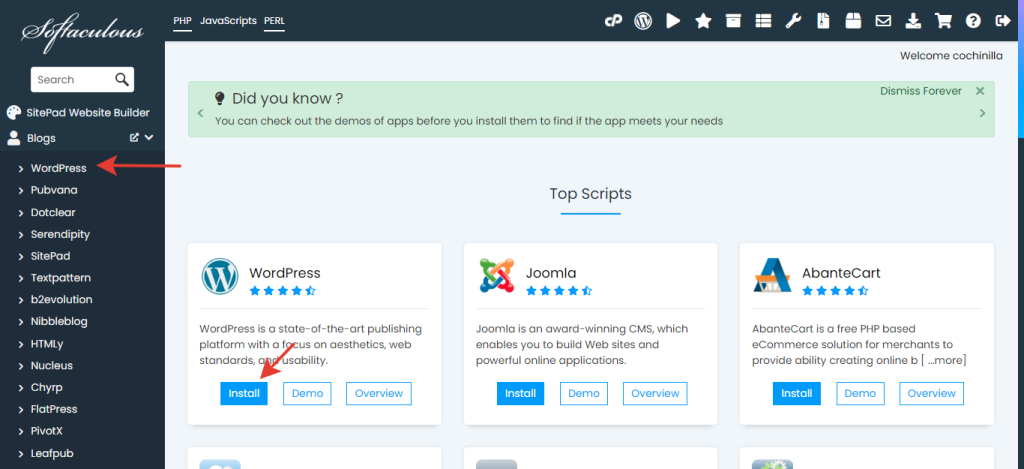Open the WordPress manager icon in top bar
The image size is (1024, 469).
click(643, 21)
